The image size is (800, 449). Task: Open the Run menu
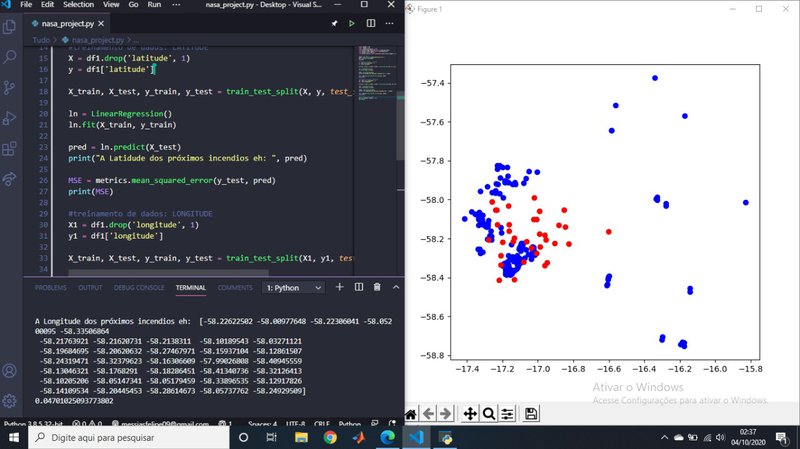[154, 5]
